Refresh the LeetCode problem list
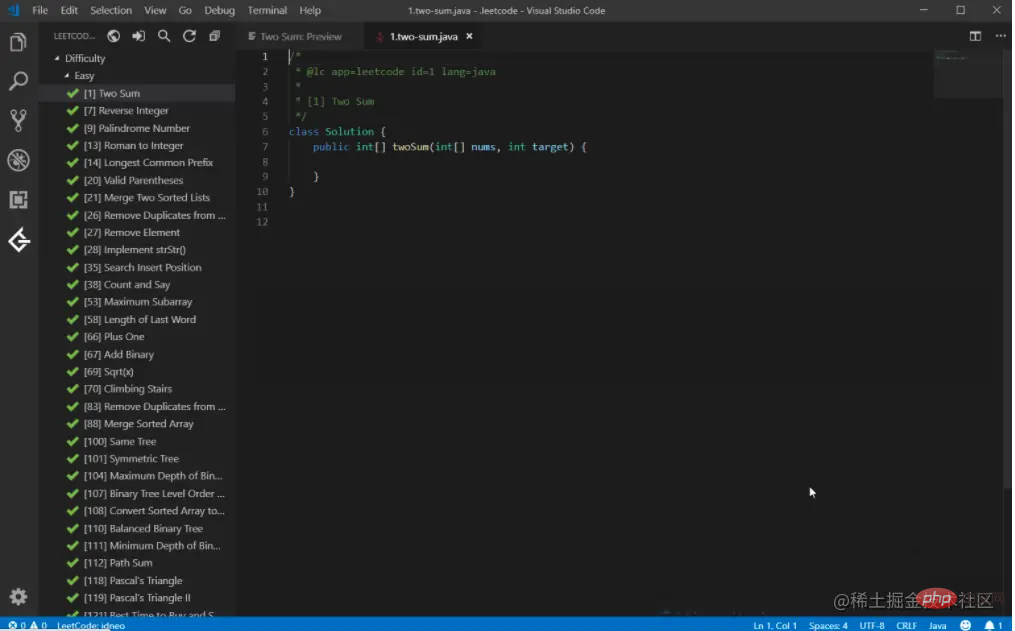The width and height of the screenshot is (1015, 631). pos(189,36)
